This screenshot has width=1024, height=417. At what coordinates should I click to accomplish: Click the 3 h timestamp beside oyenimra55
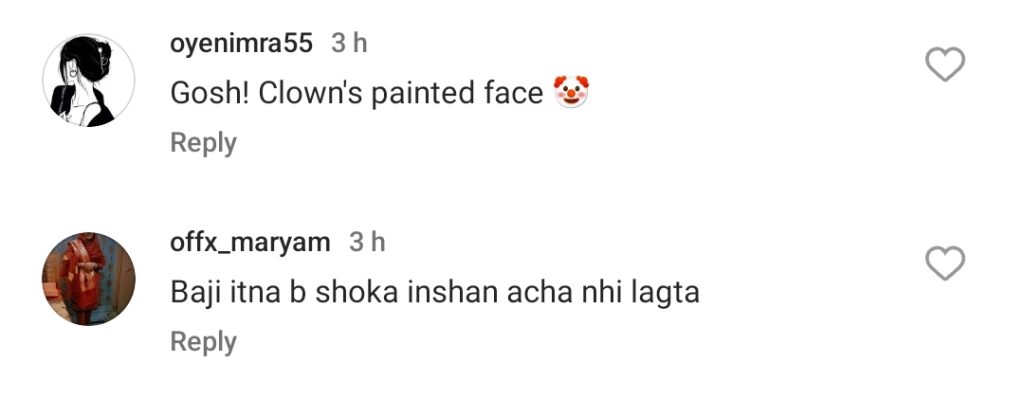(x=349, y=44)
